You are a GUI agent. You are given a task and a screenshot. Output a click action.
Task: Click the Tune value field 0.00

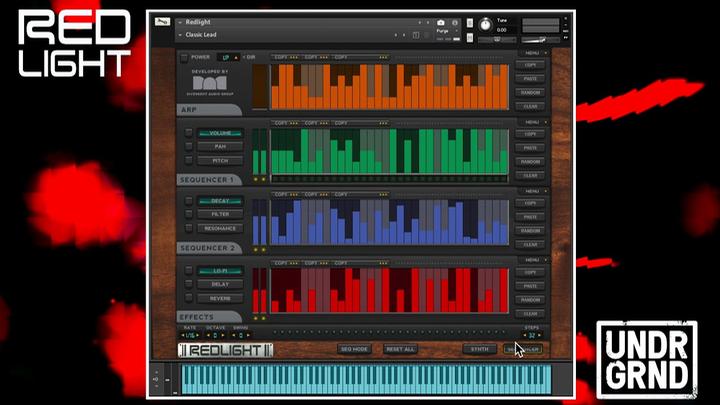tap(502, 30)
